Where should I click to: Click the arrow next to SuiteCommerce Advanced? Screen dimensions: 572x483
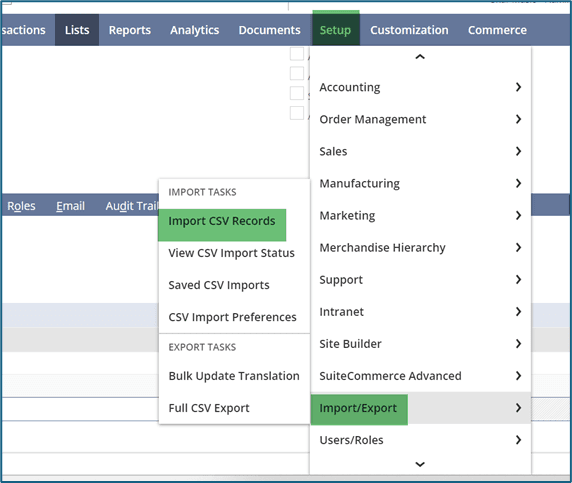[518, 376]
